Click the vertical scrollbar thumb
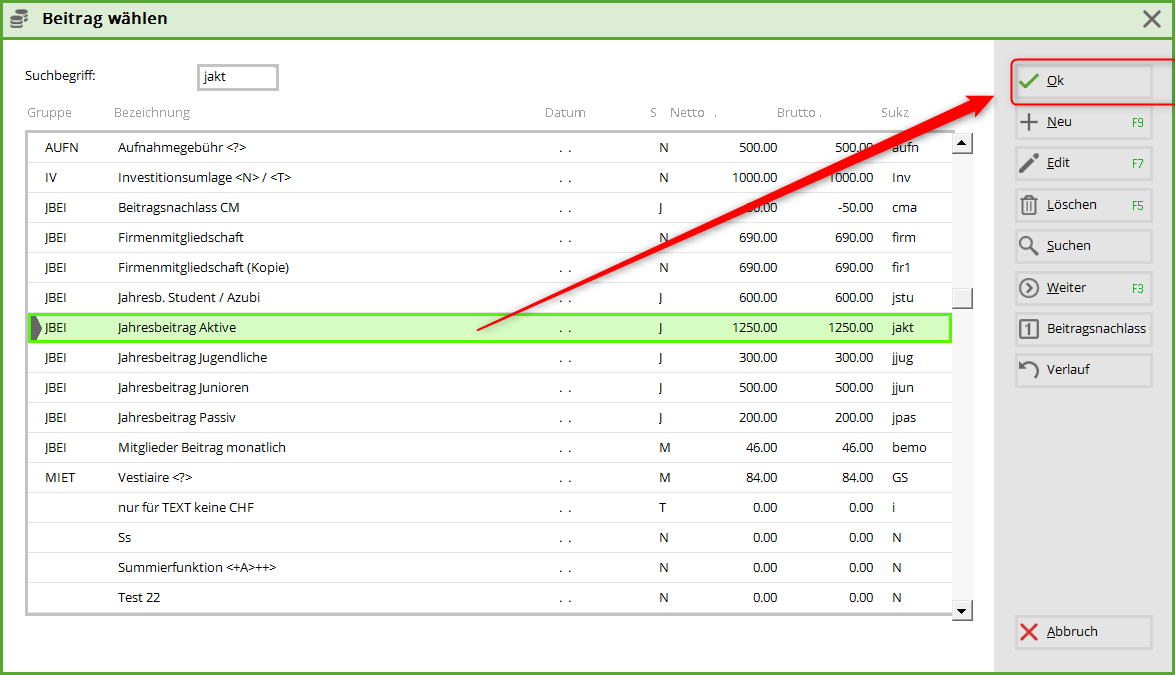Screen dimensions: 1175x675 click(962, 298)
